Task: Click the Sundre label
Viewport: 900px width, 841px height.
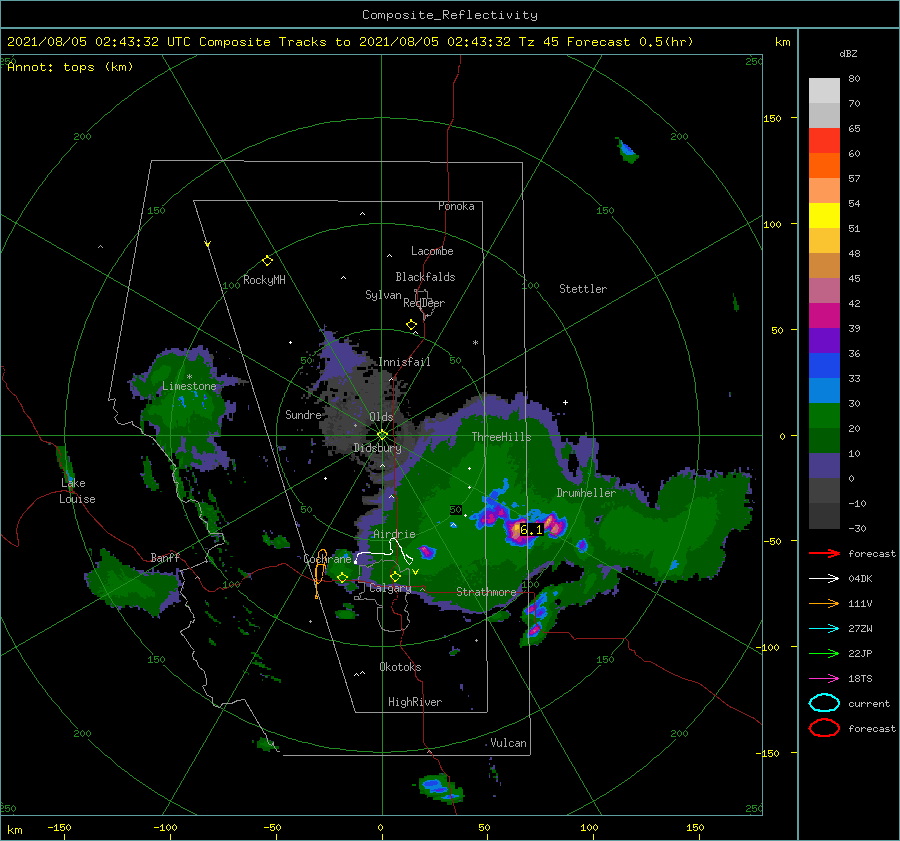Action: click(x=303, y=414)
